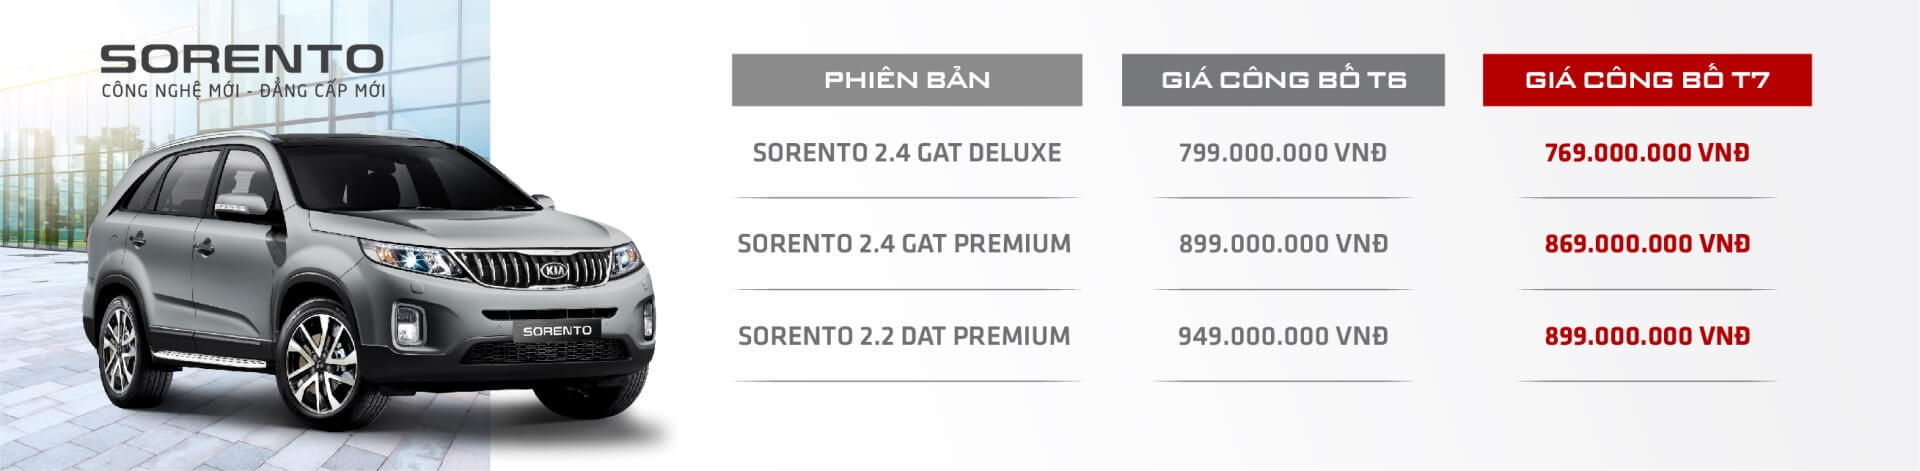Click the 799.000.000 VNĐ T6 price
1920x471 pixels.
point(1282,153)
